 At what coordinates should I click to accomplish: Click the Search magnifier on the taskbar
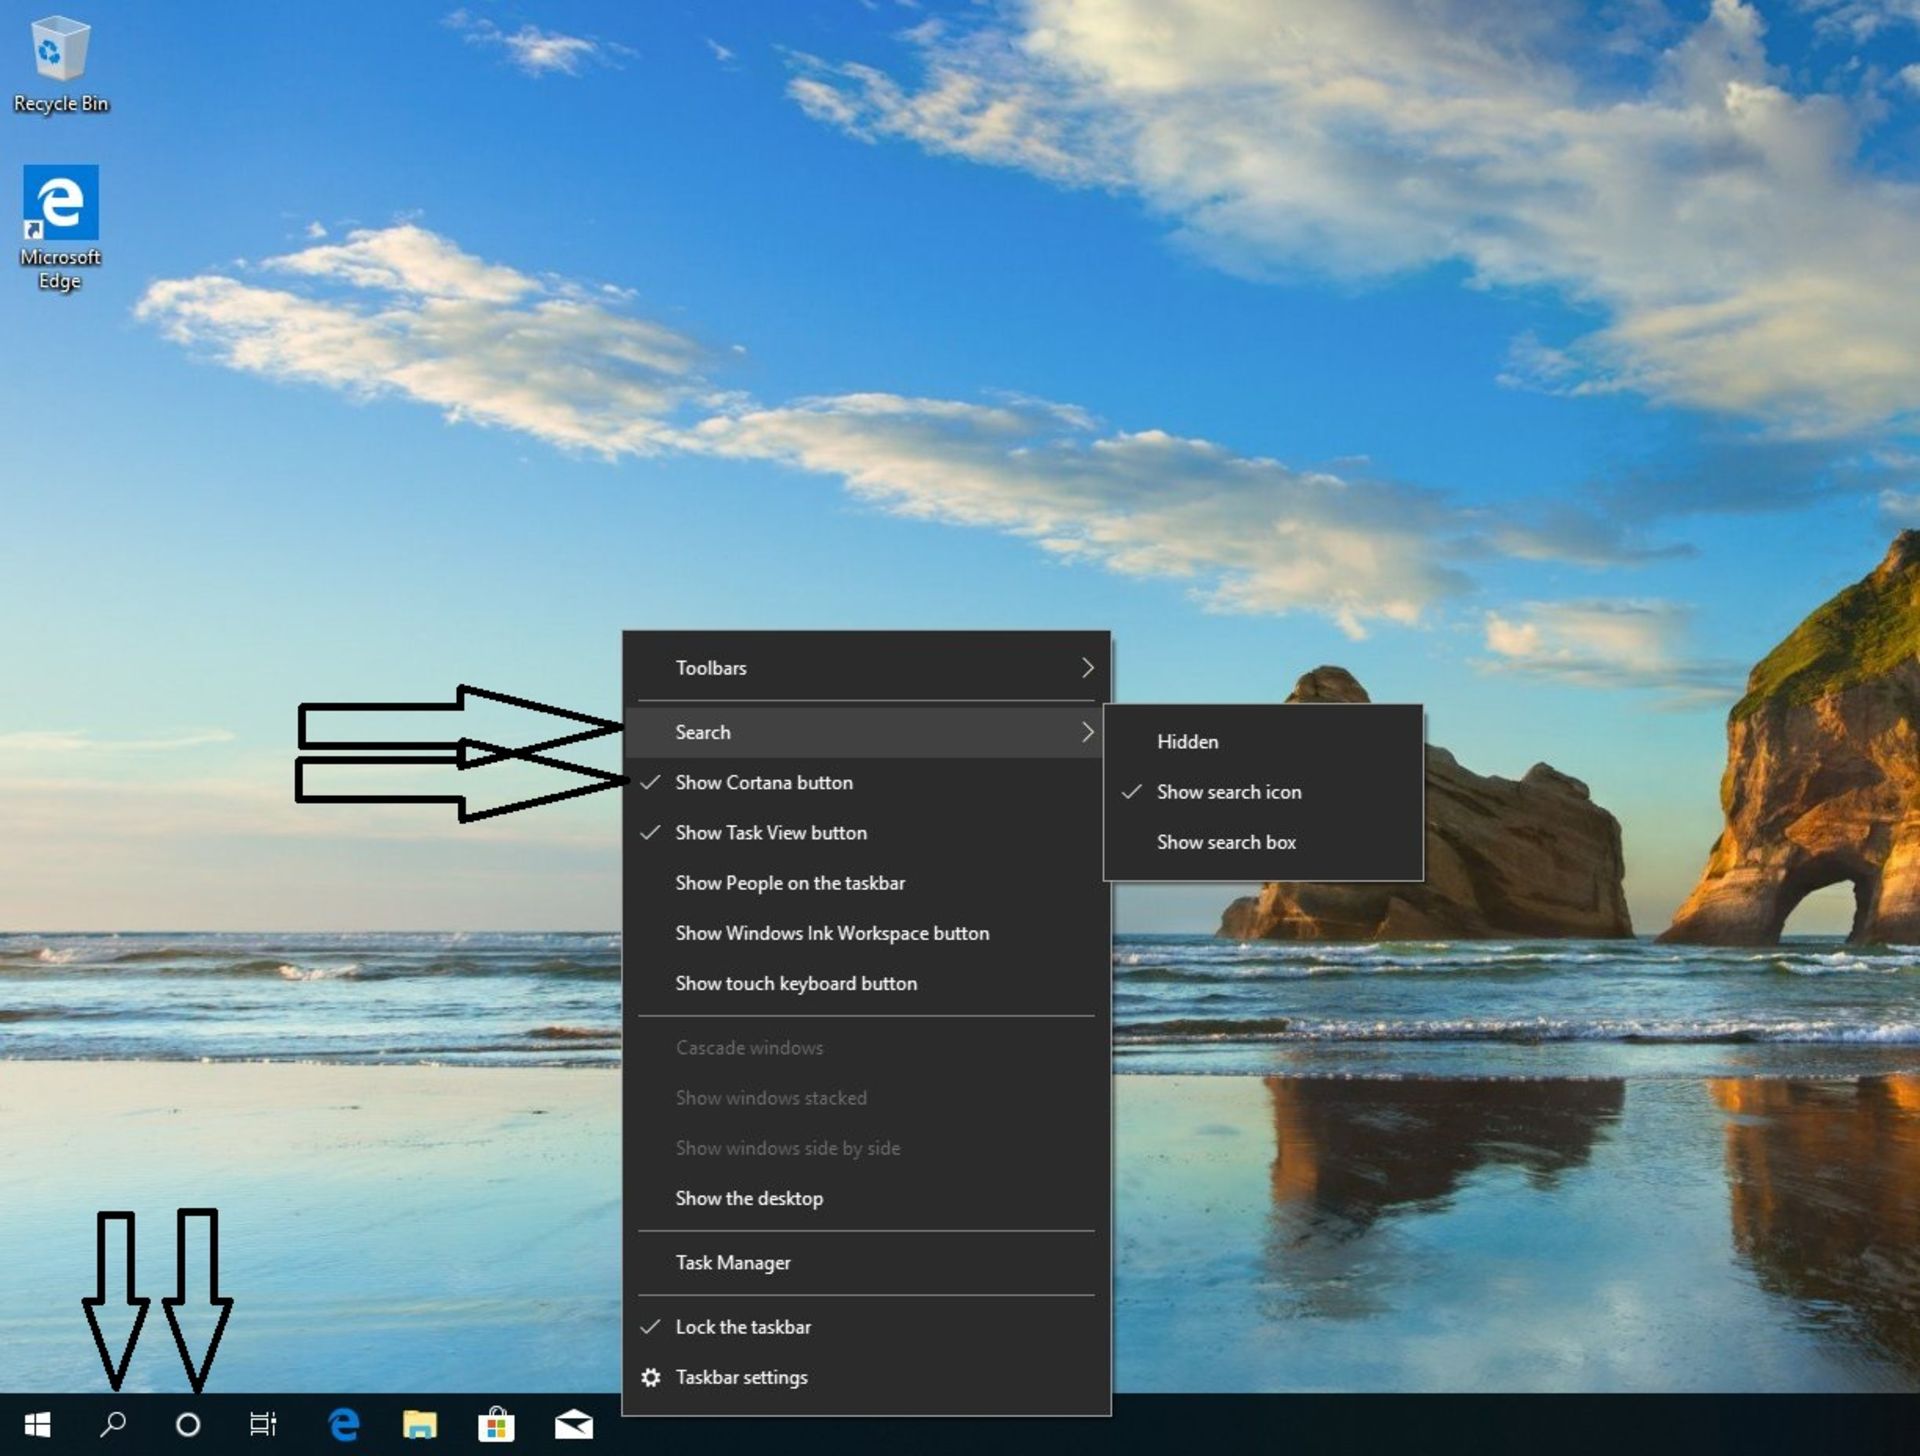point(113,1424)
